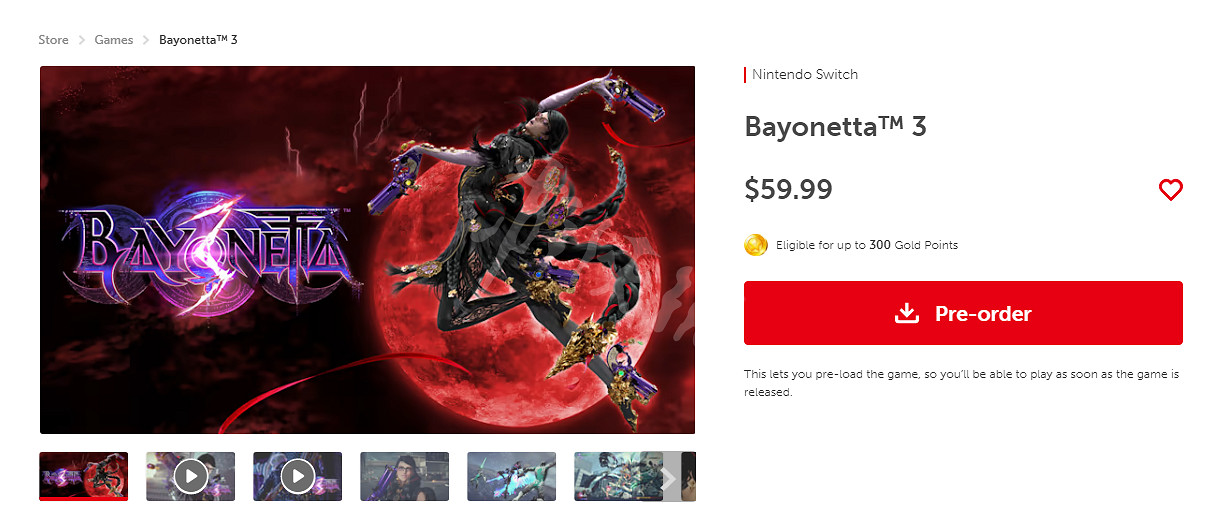
Task: Click the $59.99 price text
Action: click(788, 189)
